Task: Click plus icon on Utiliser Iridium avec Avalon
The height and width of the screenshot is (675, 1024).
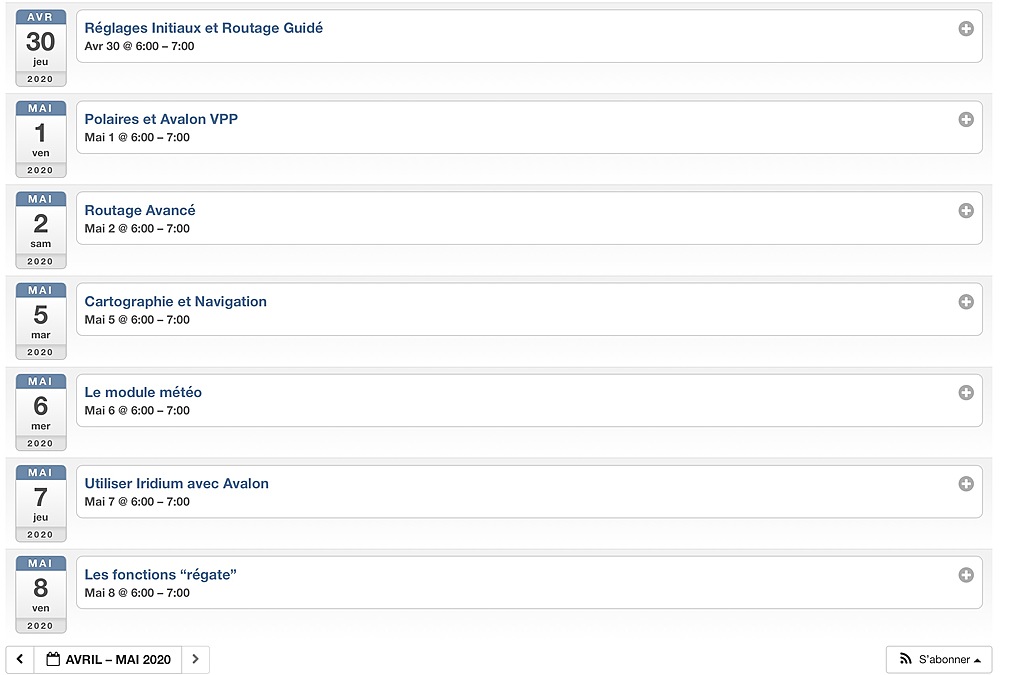Action: coord(966,484)
